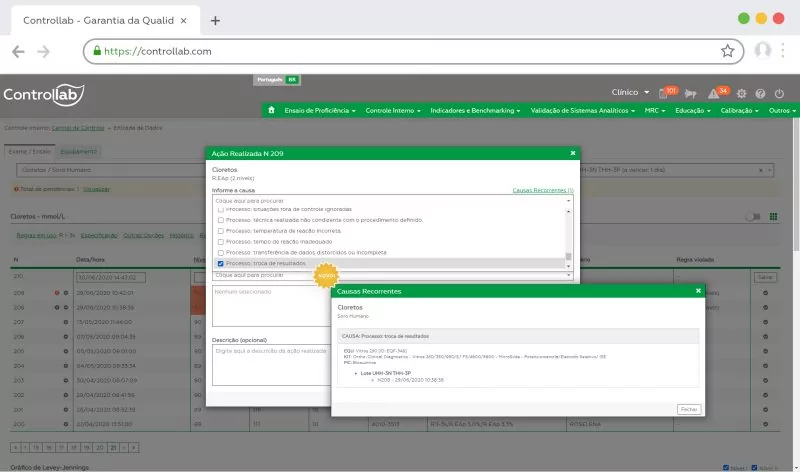
Task: Click the Visualizar pendências link
Action: [96, 189]
